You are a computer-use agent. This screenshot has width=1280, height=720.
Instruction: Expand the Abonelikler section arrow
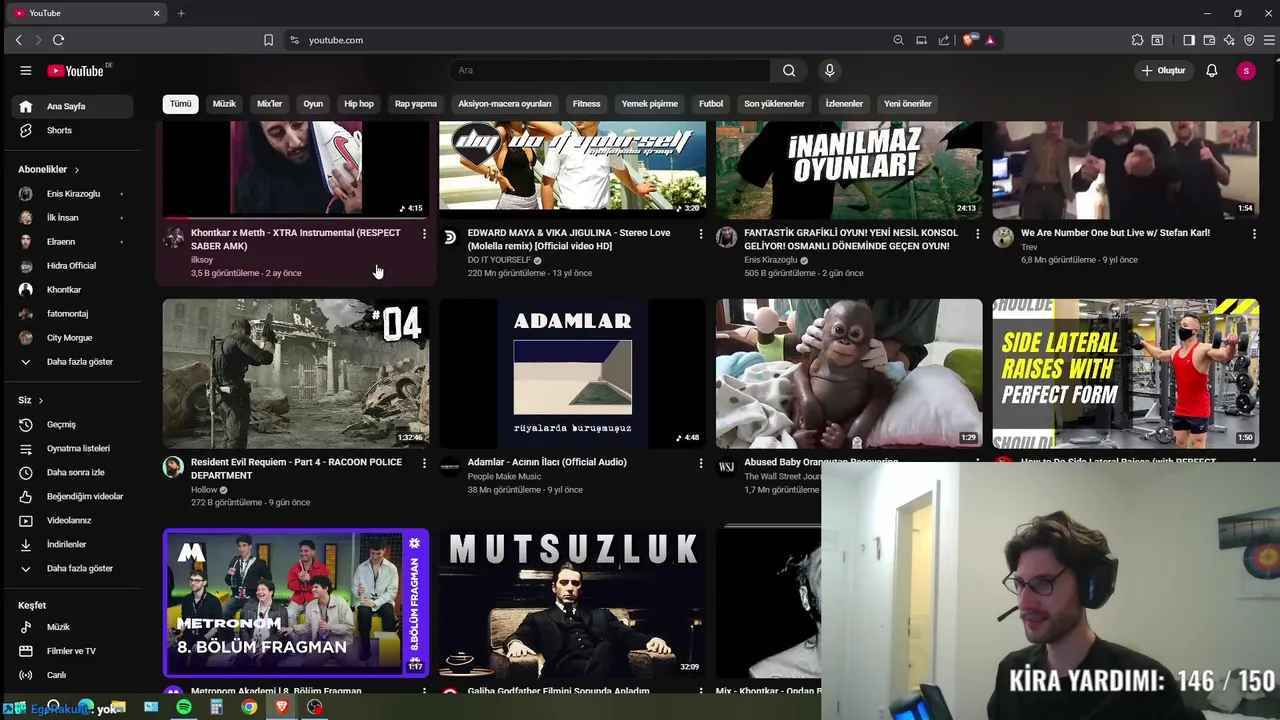coord(76,170)
